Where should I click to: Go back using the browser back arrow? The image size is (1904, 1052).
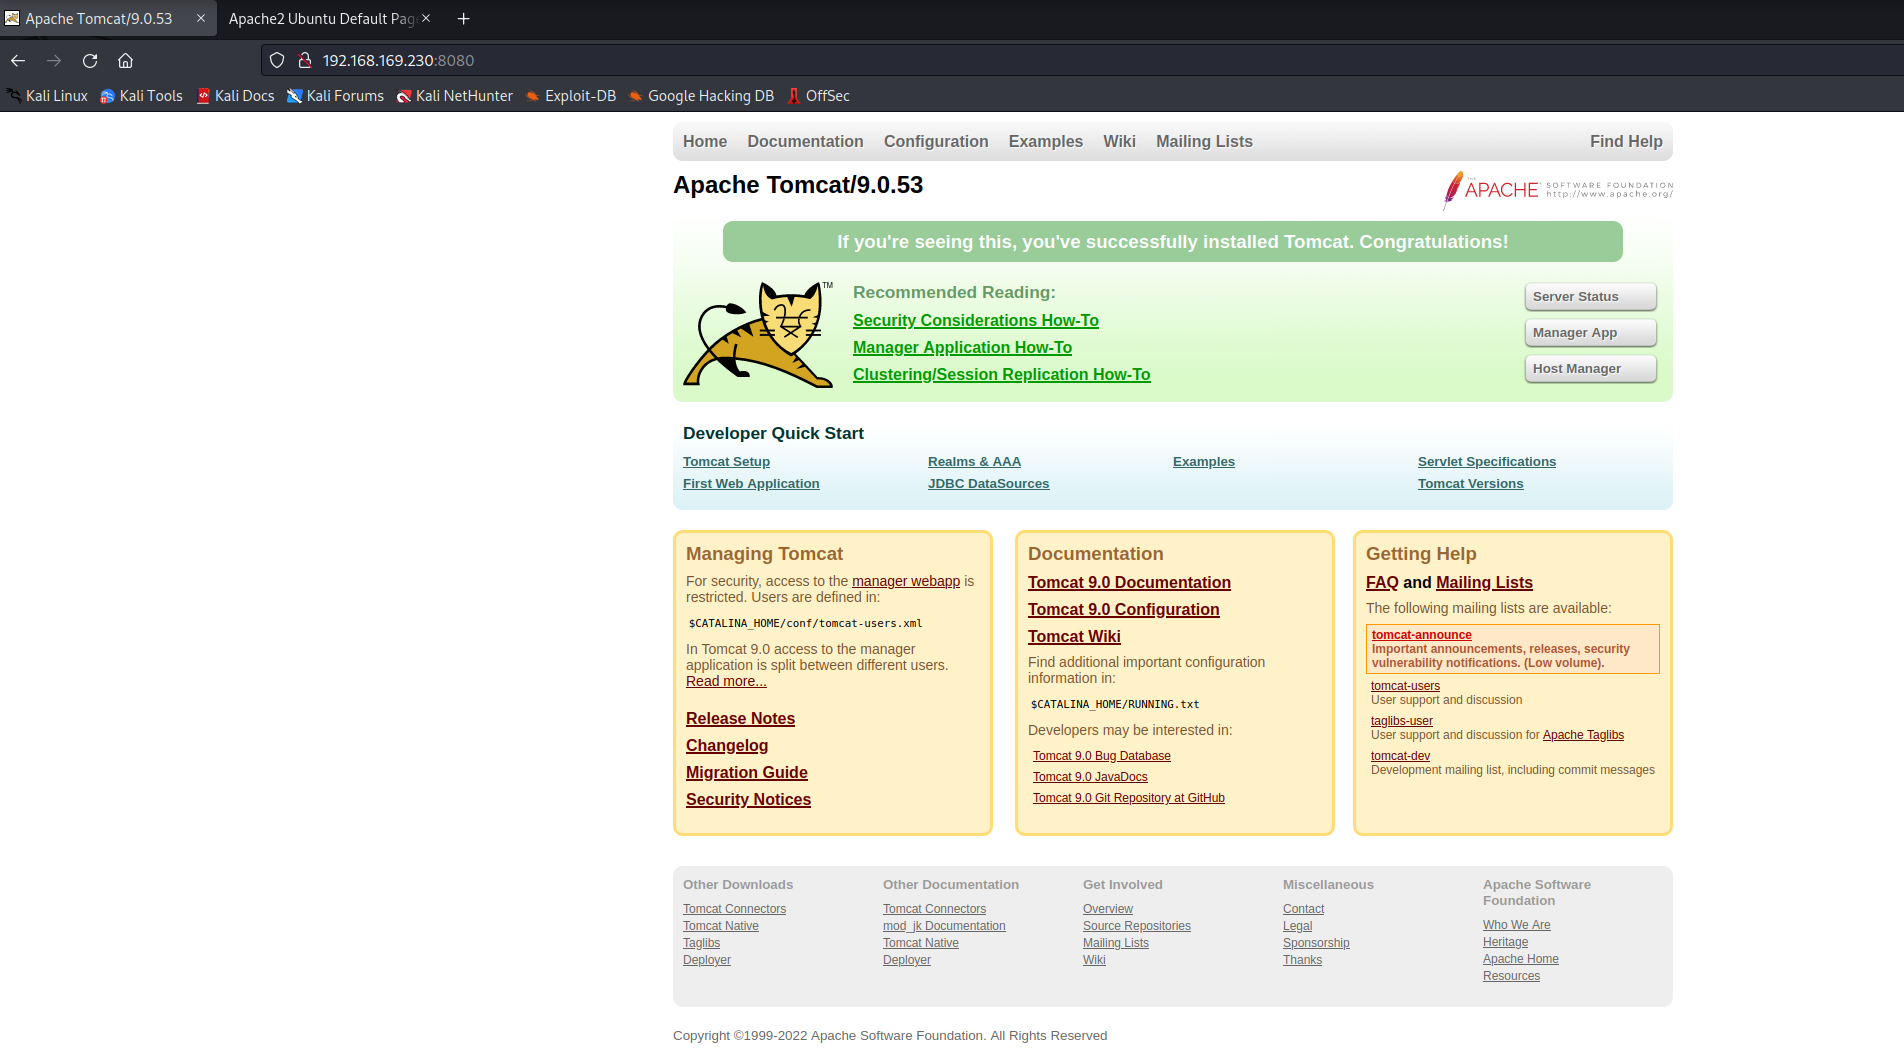18,61
